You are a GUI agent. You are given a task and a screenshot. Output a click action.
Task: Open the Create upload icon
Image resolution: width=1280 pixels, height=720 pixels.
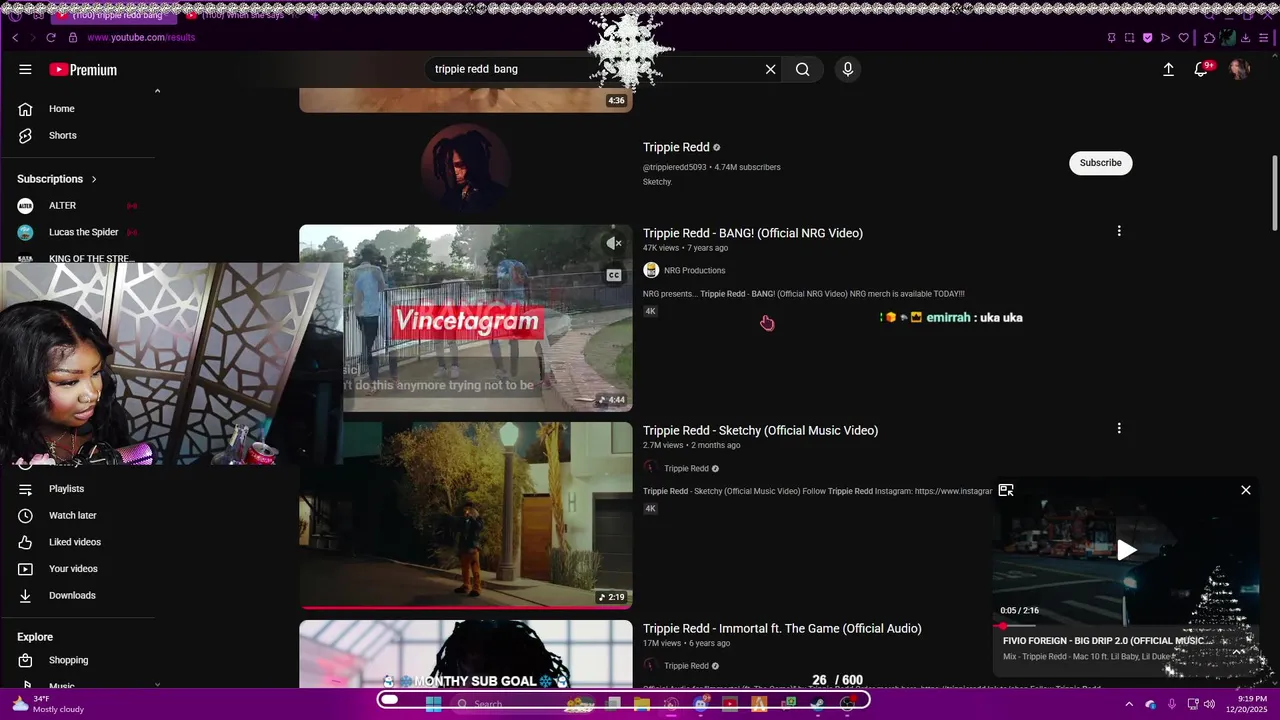click(1168, 69)
